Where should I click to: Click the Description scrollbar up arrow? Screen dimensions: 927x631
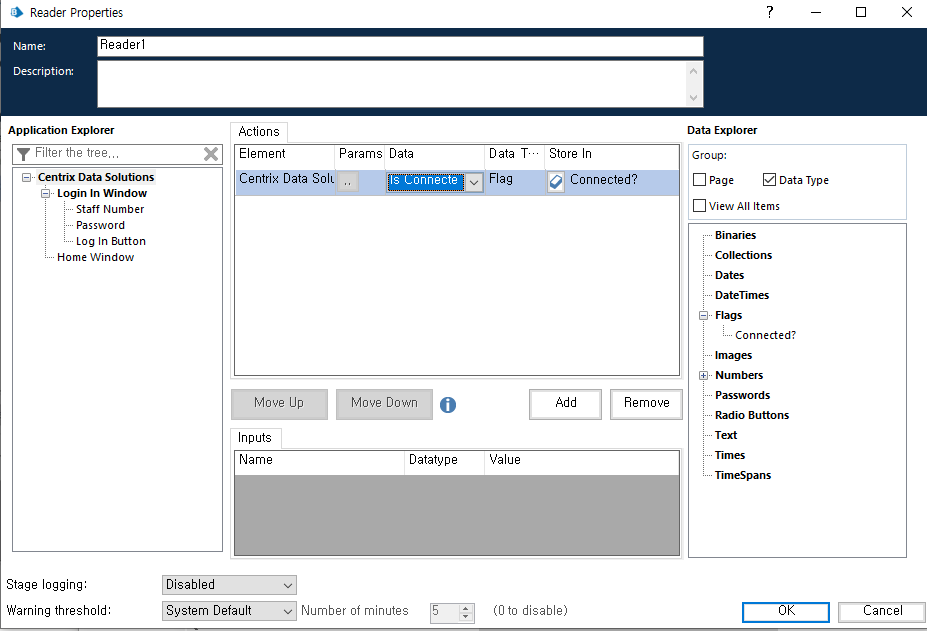693,71
